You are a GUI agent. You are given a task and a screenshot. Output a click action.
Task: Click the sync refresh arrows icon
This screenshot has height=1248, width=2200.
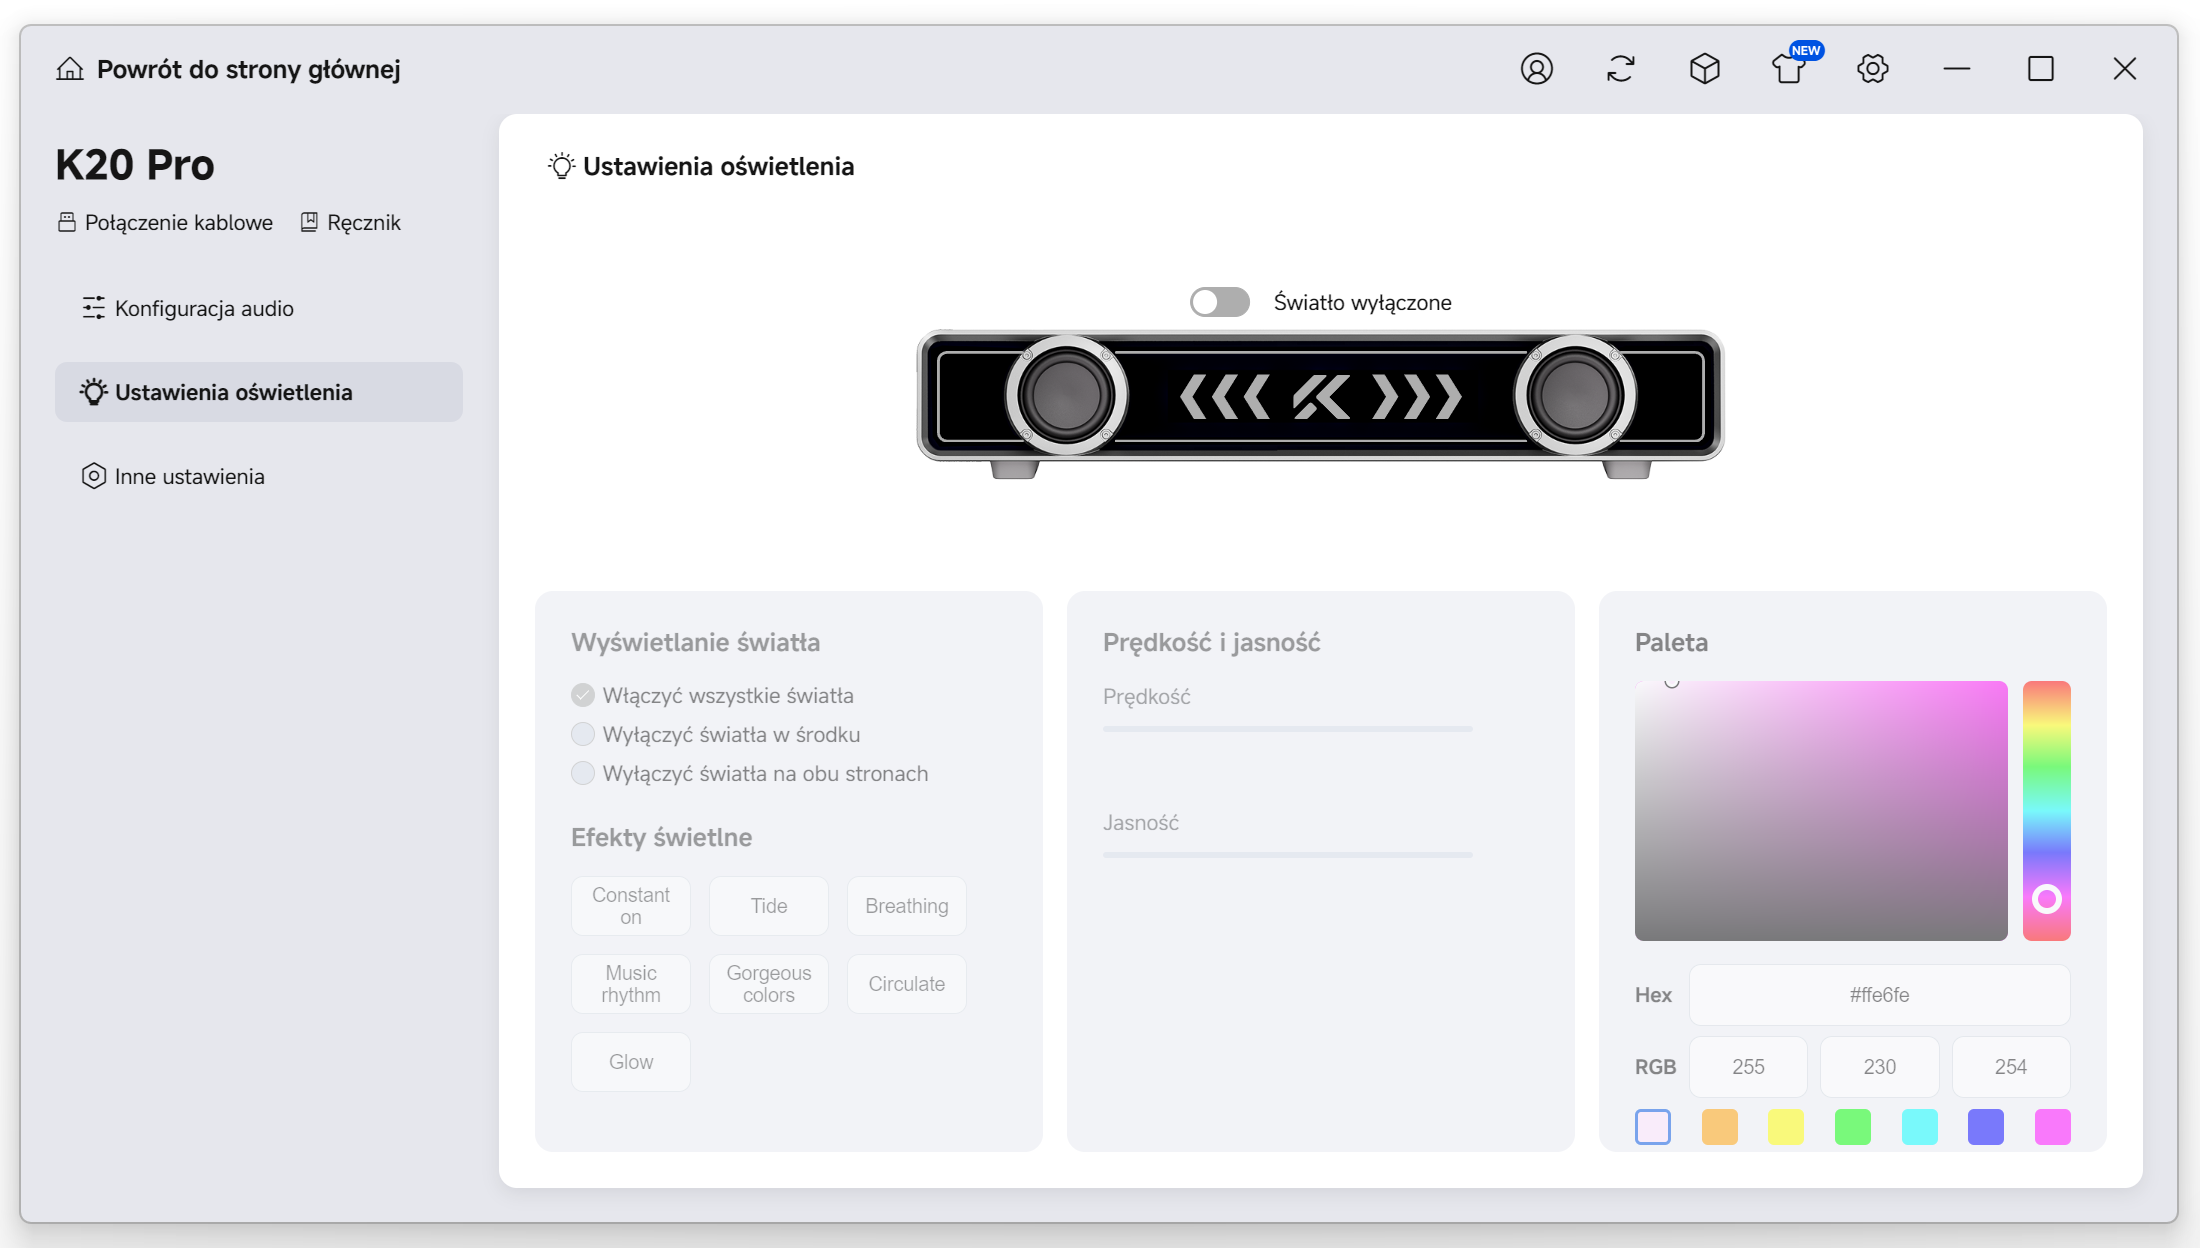click(x=1621, y=69)
